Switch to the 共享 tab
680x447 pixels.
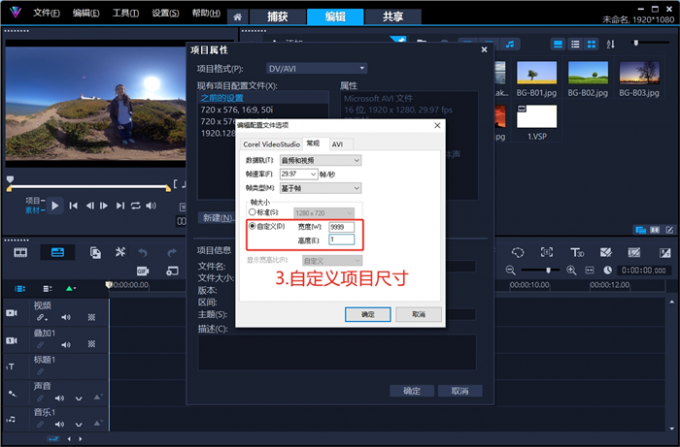pos(393,17)
